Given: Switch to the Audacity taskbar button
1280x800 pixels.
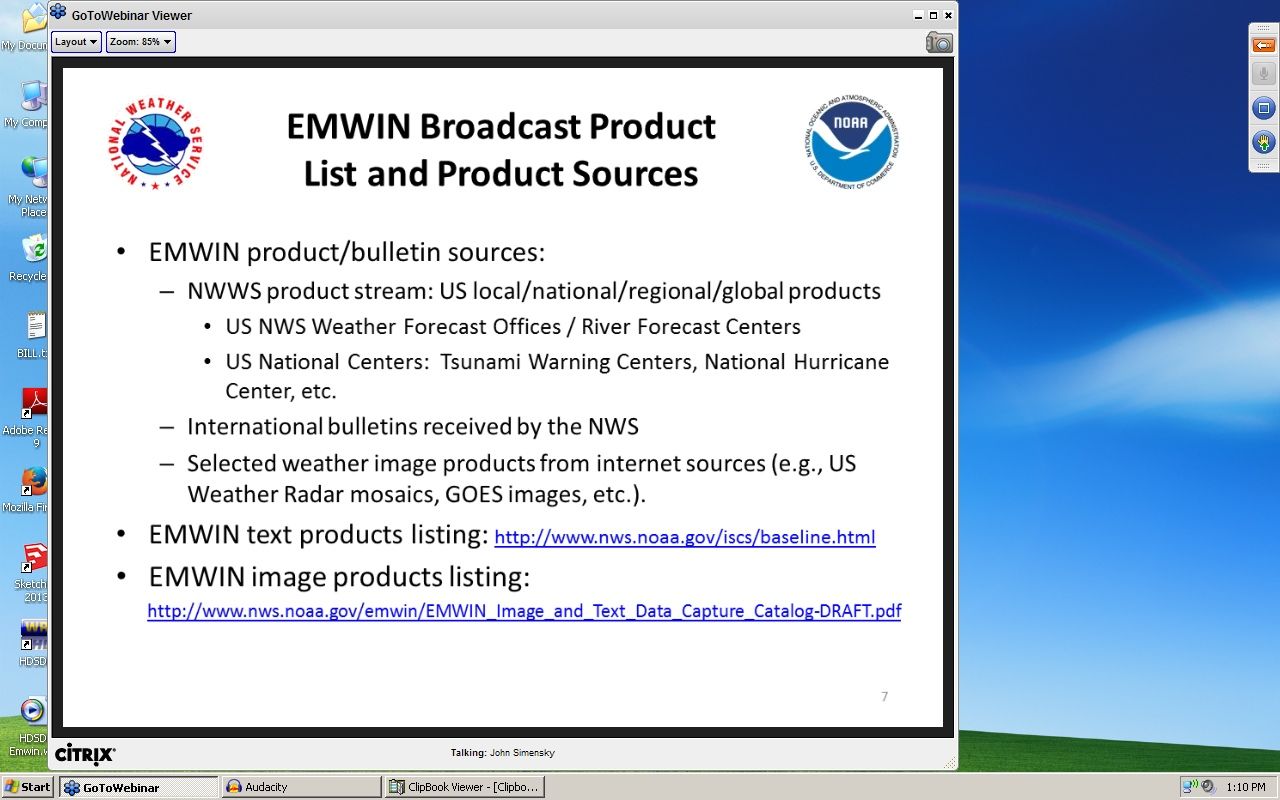Looking at the screenshot, I should tap(301, 787).
